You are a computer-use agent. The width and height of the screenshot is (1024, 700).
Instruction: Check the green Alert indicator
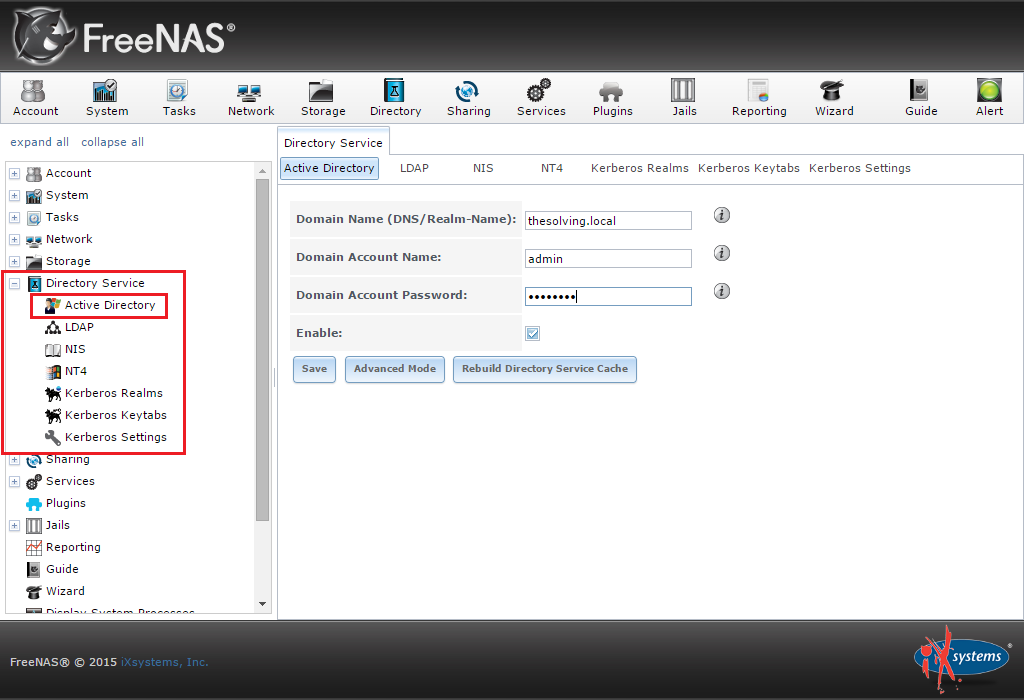point(989,98)
